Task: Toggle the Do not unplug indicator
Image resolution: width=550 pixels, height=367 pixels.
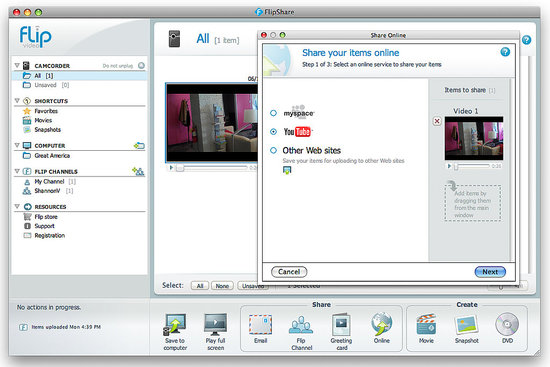Action: click(141, 66)
